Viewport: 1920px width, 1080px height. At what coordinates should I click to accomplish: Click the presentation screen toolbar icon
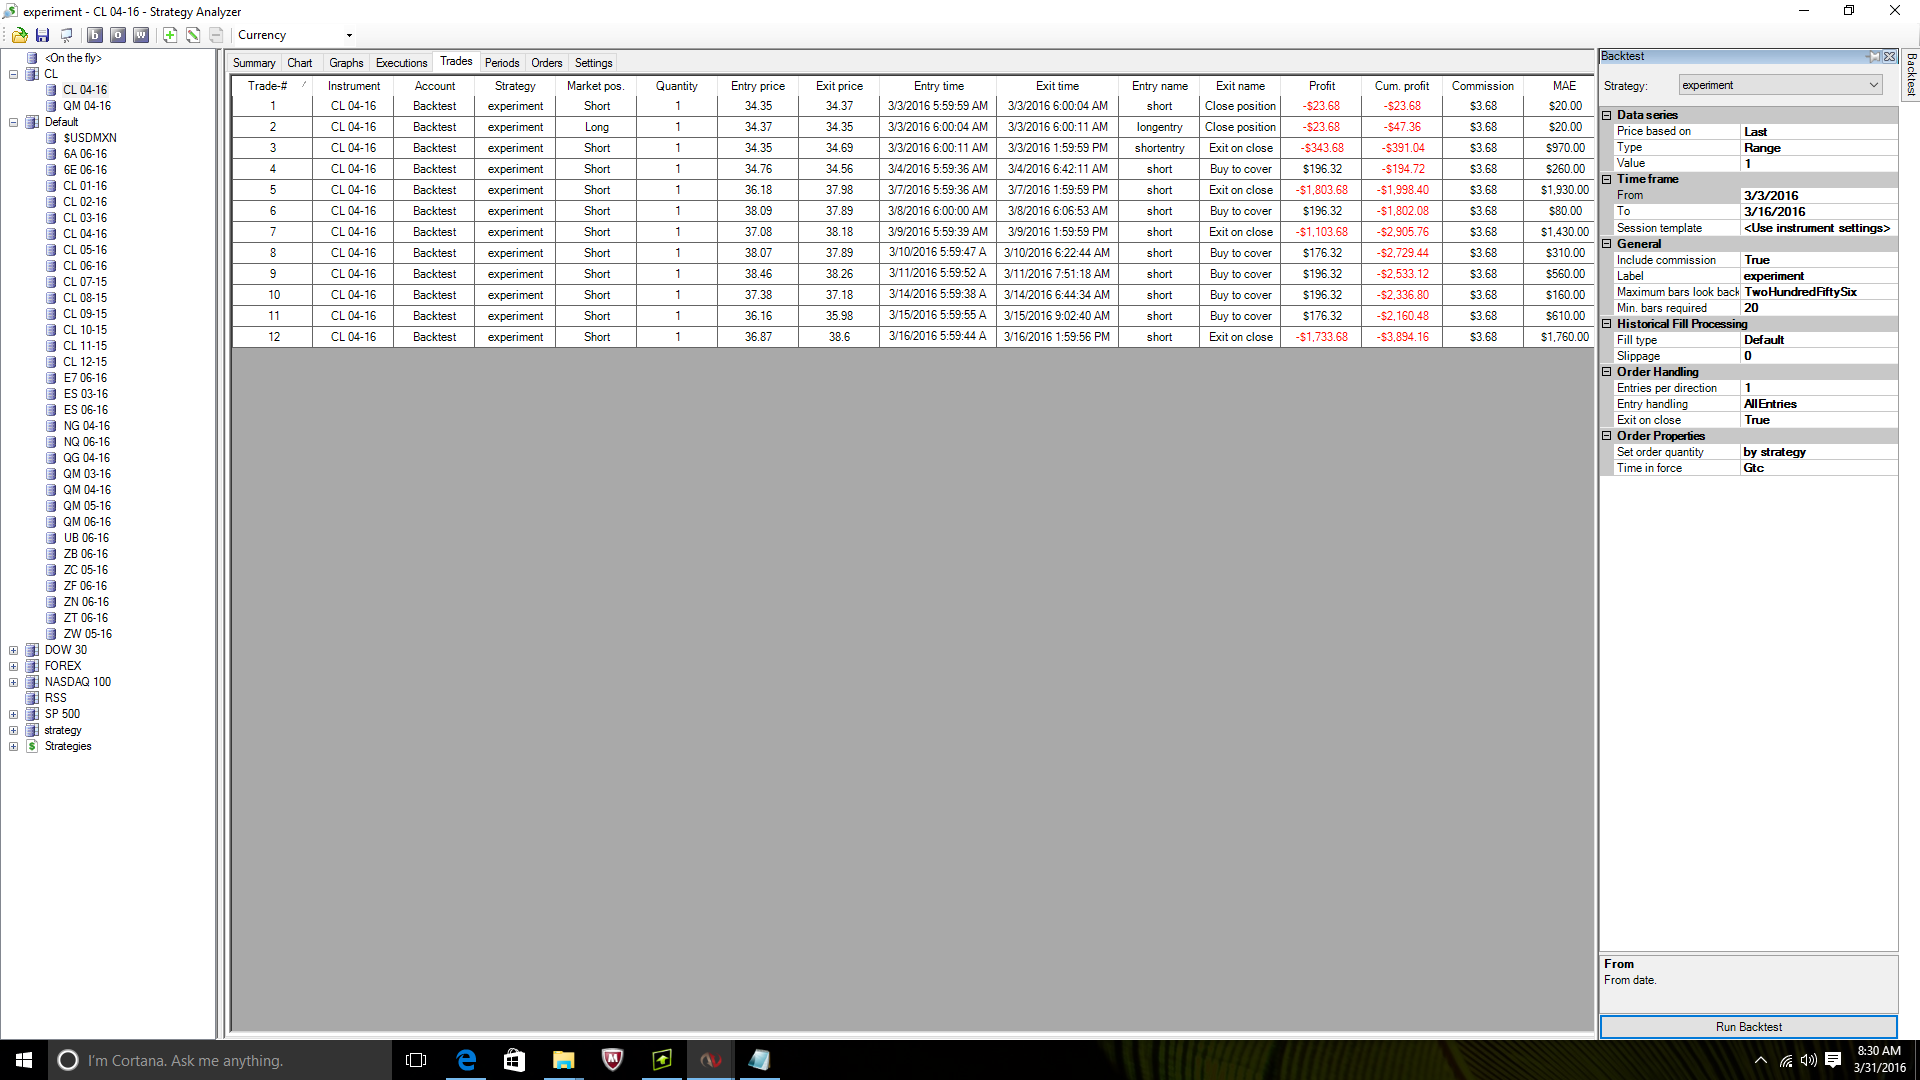67,35
